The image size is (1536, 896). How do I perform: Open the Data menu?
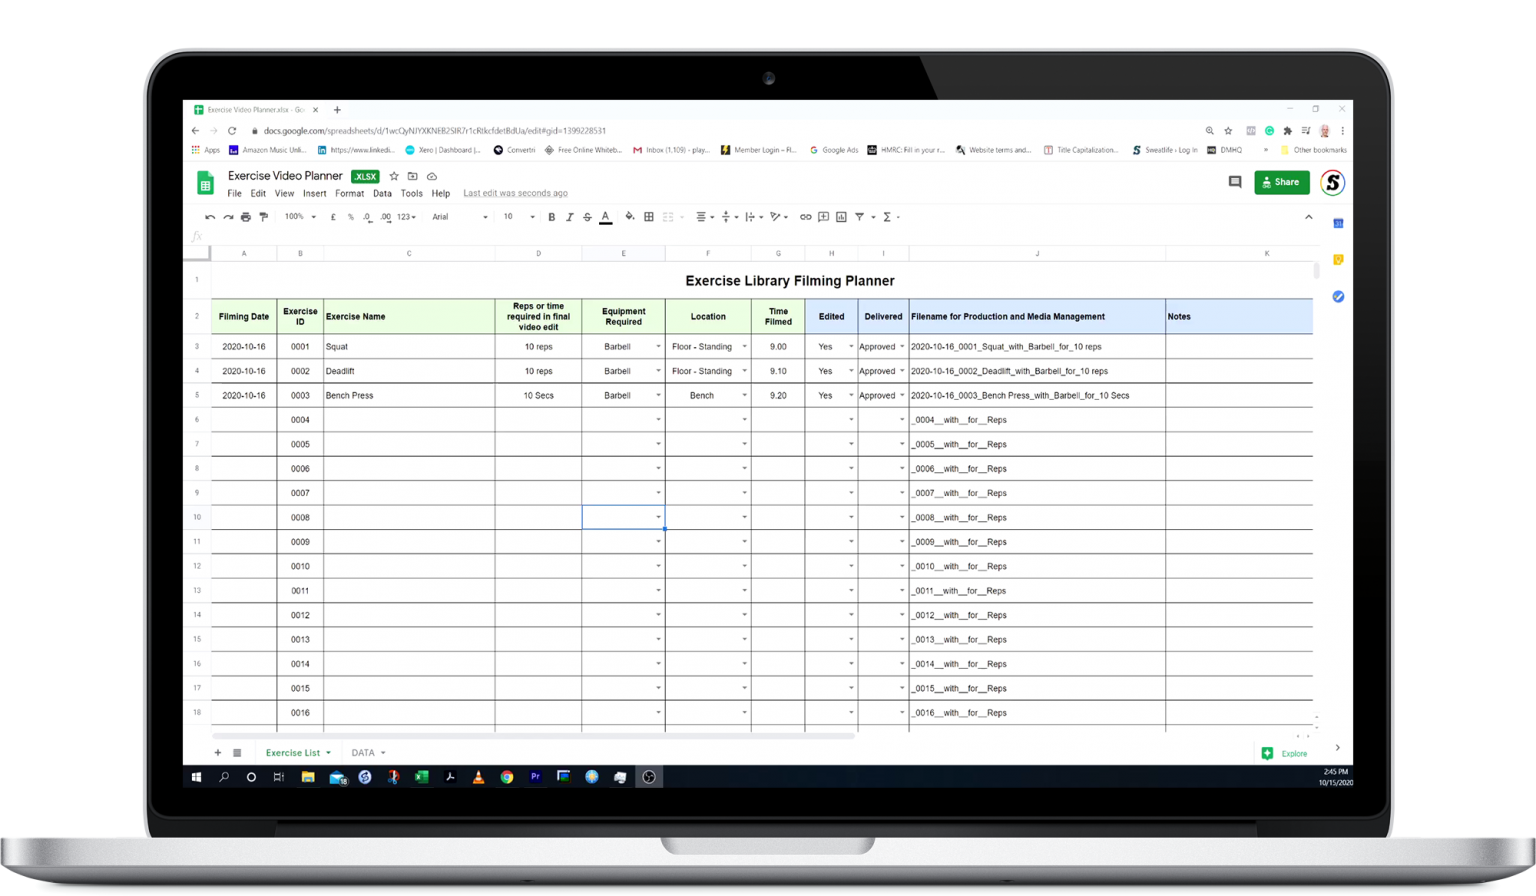point(382,194)
